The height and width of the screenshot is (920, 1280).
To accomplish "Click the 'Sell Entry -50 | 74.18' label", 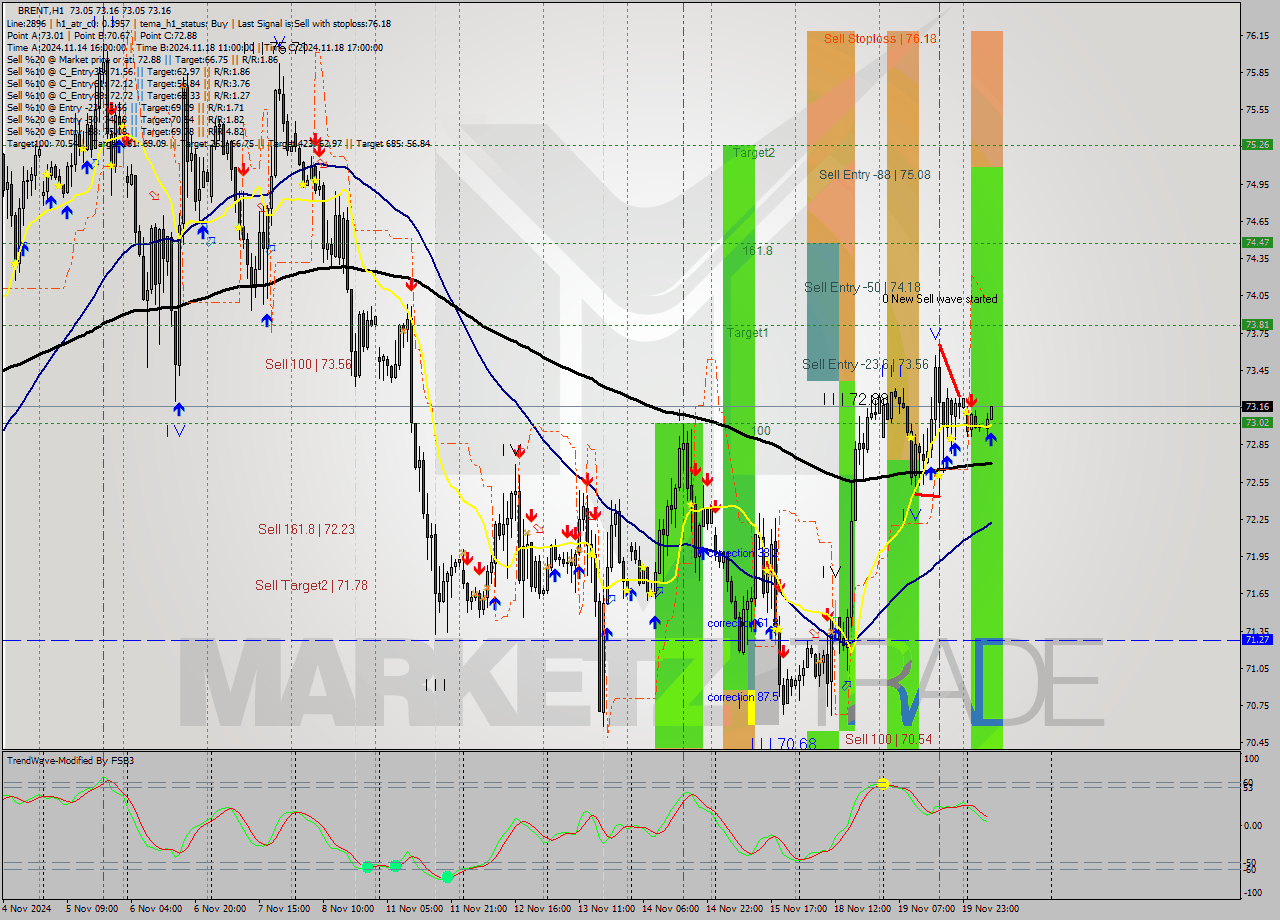I will click(862, 287).
